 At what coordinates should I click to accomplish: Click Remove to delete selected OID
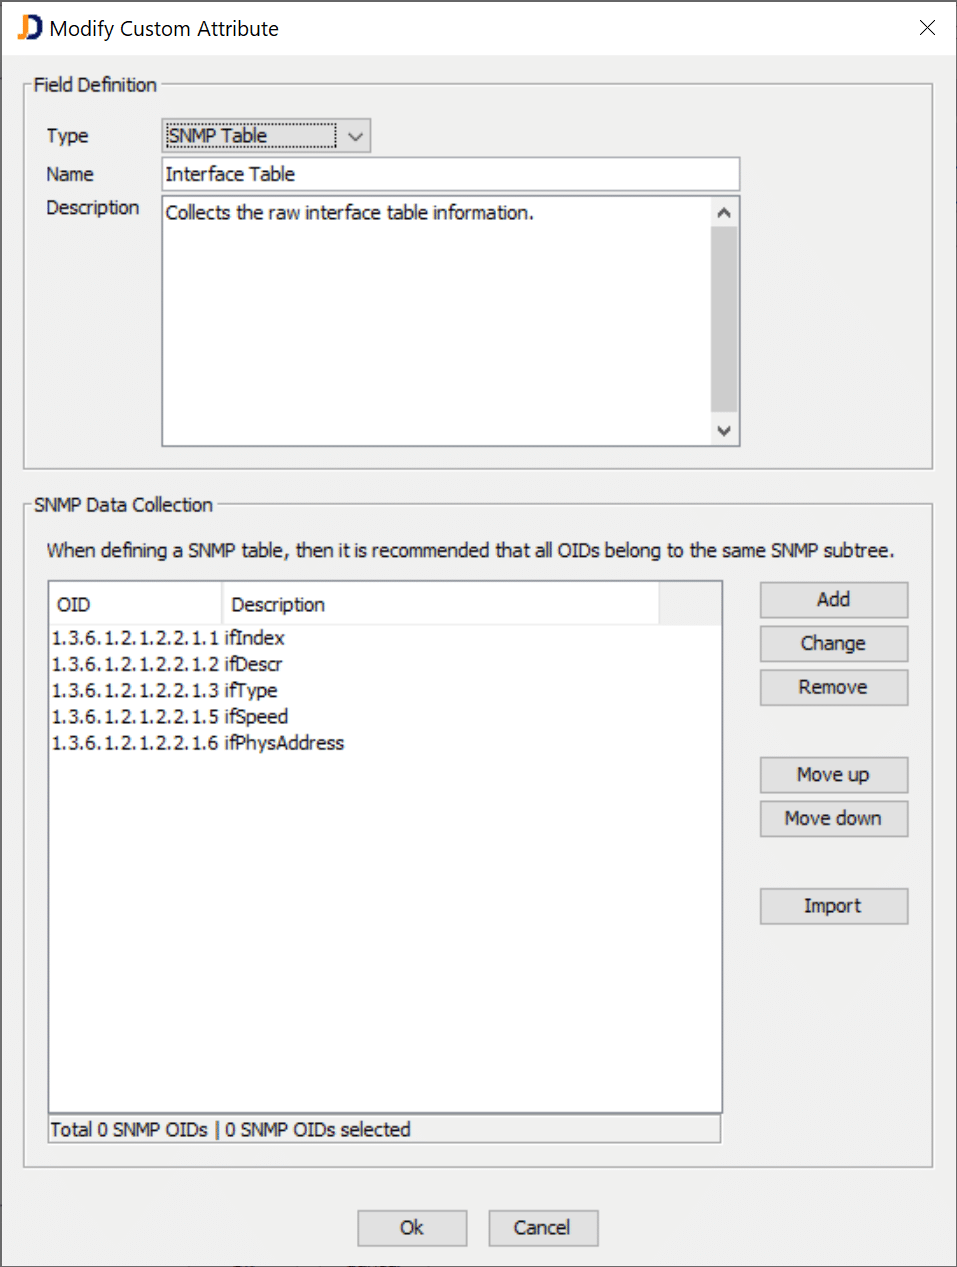(x=833, y=687)
